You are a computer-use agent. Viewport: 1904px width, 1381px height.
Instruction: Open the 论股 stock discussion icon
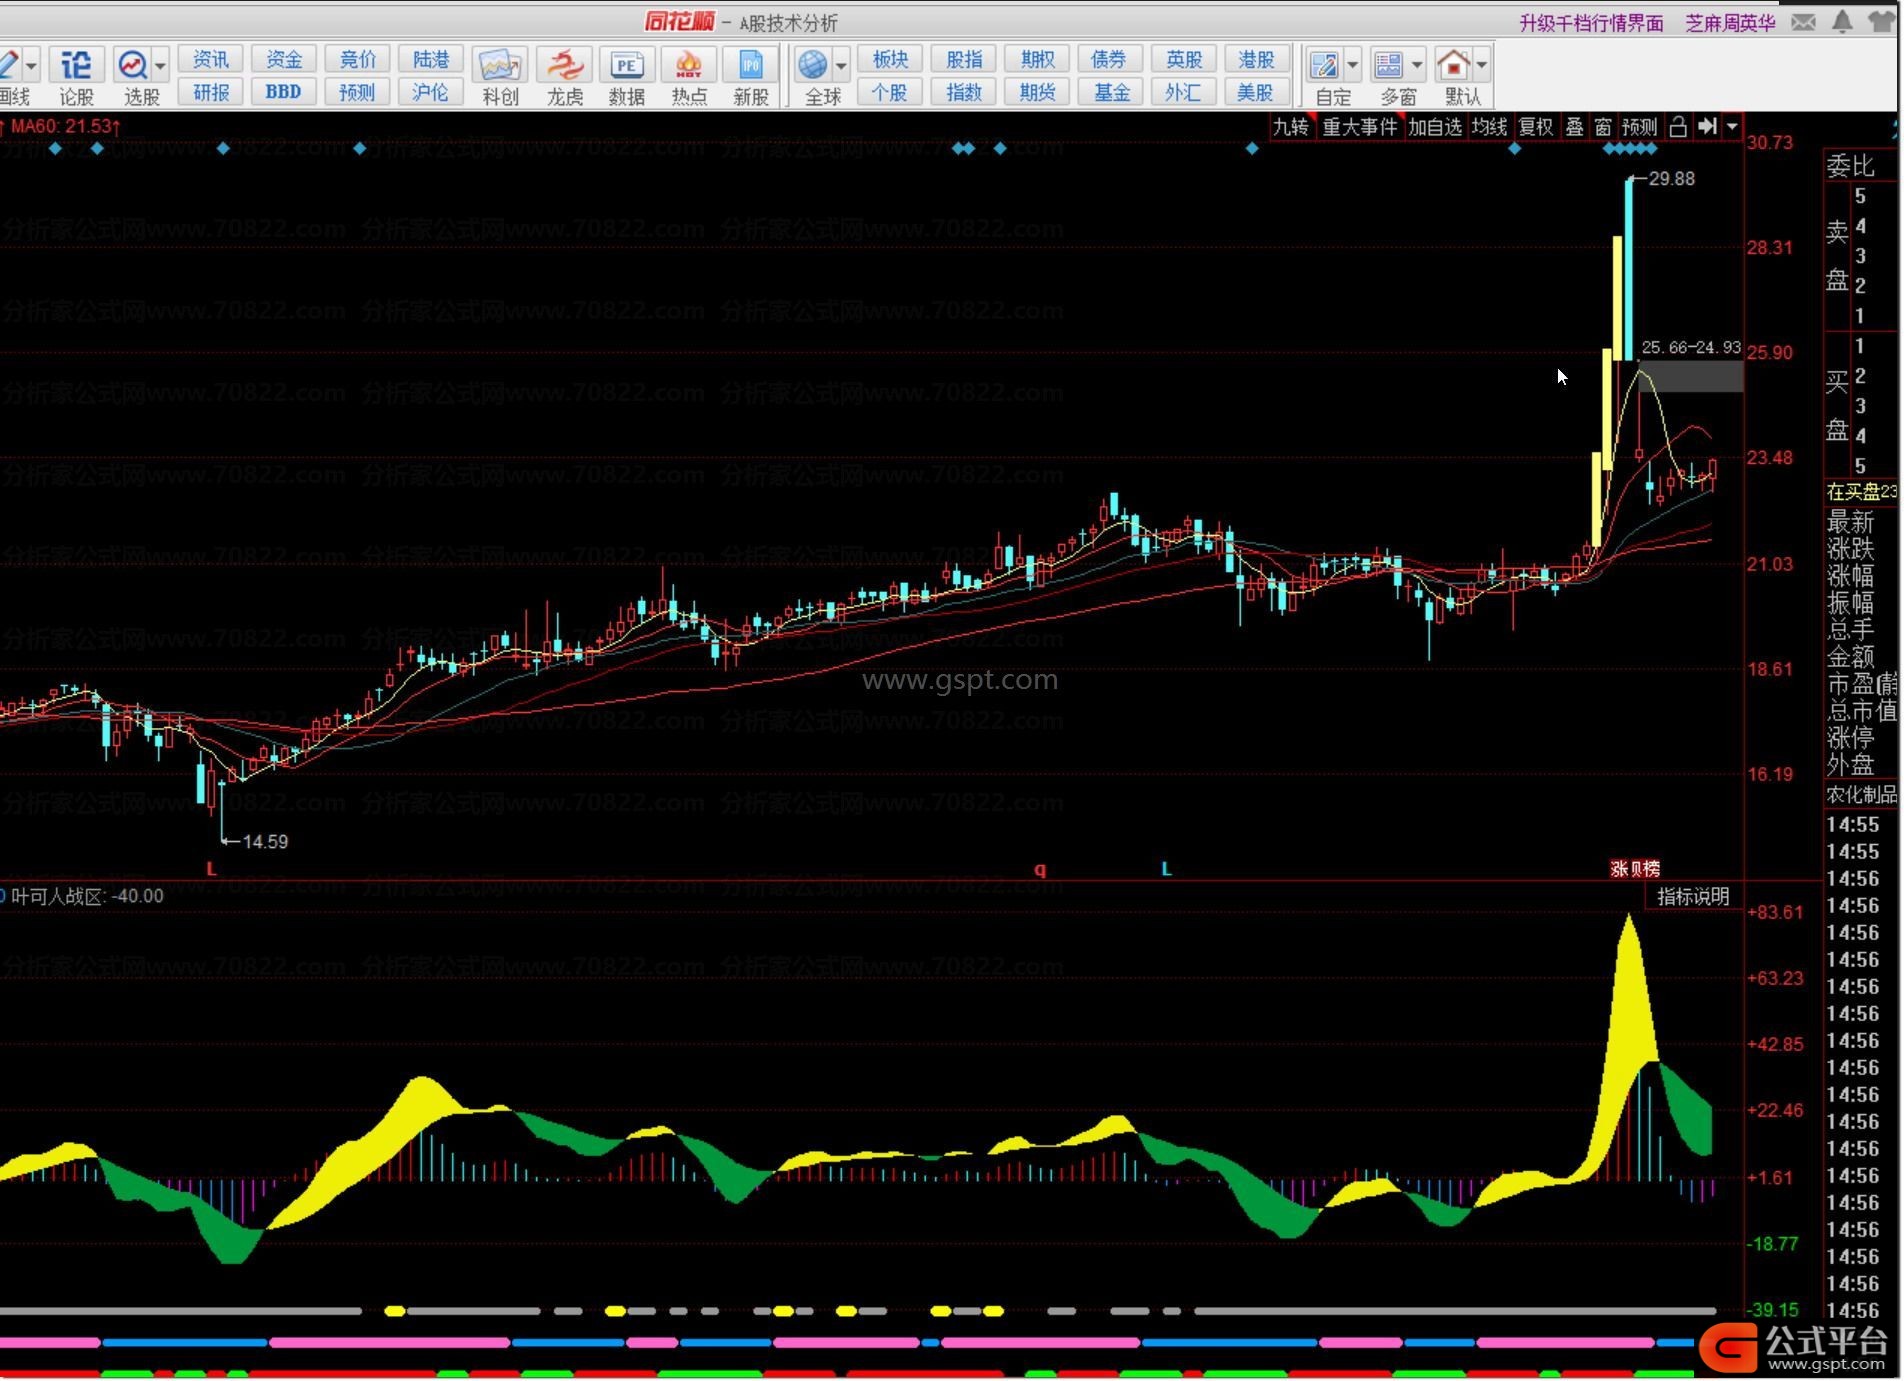pyautogui.click(x=76, y=66)
